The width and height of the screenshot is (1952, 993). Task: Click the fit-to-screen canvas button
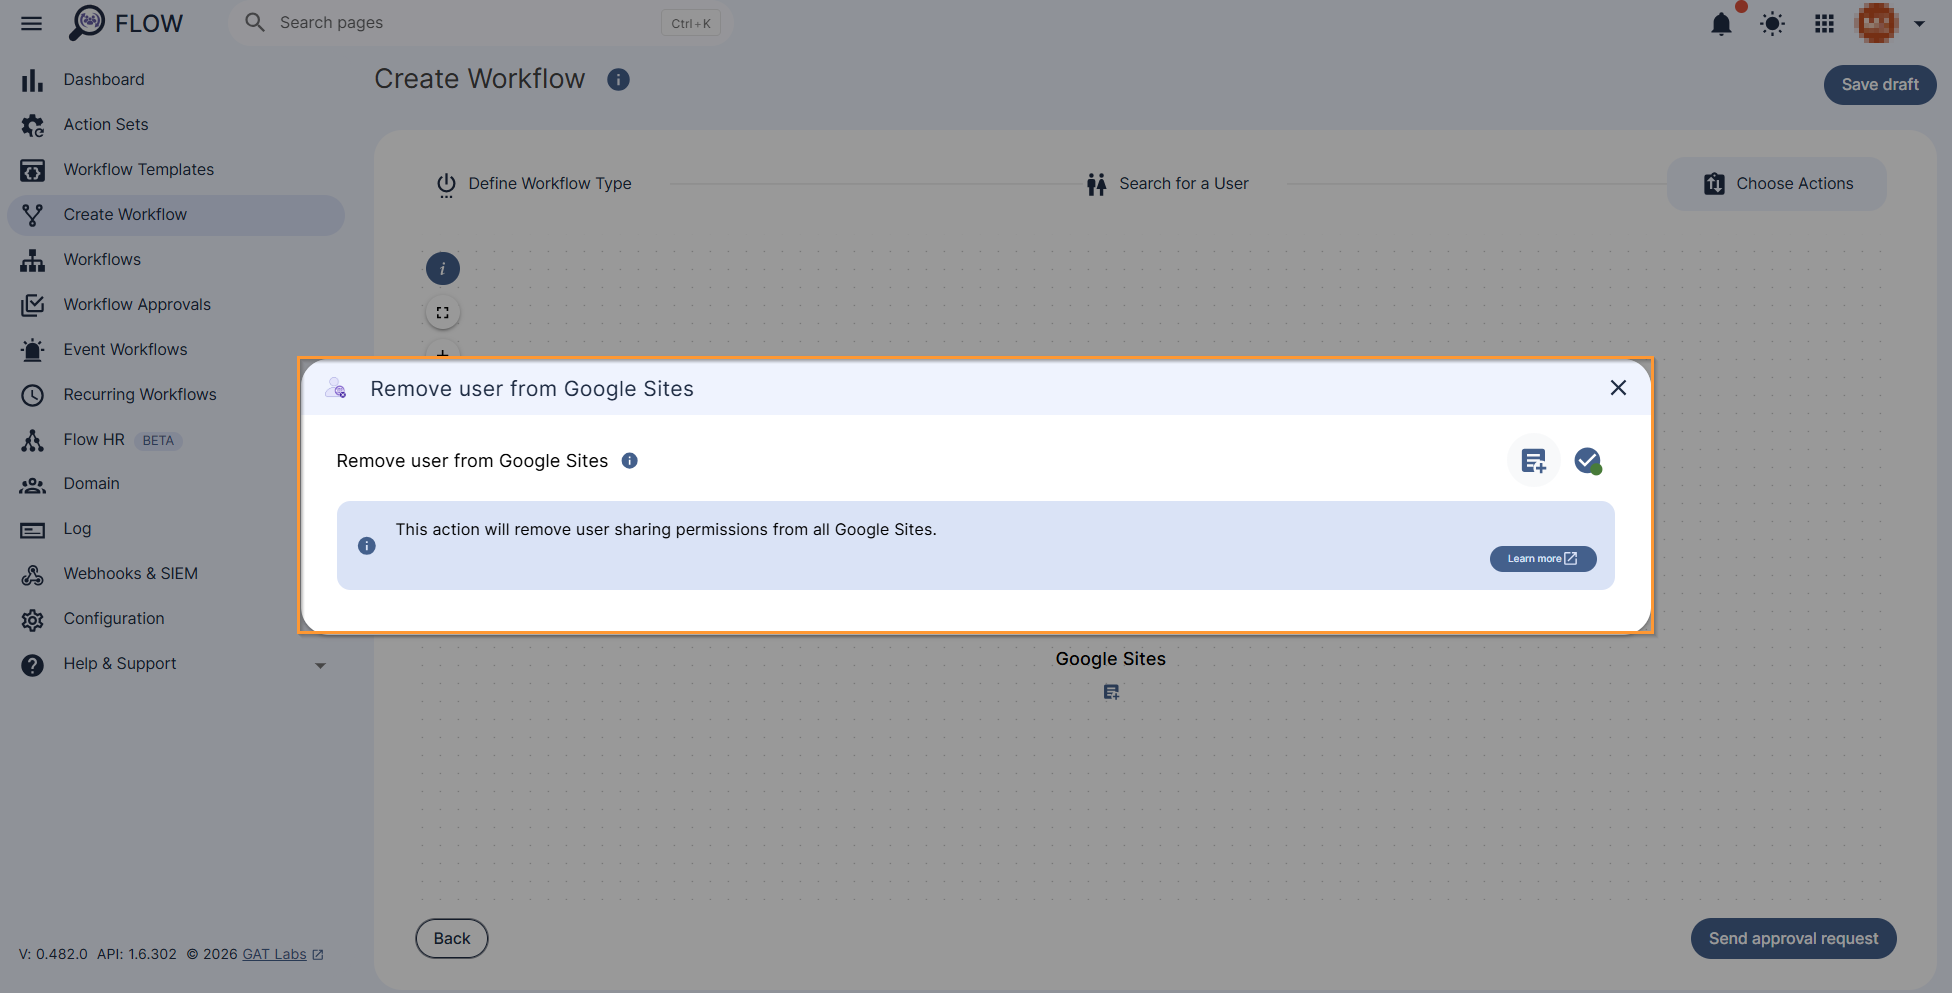(442, 312)
